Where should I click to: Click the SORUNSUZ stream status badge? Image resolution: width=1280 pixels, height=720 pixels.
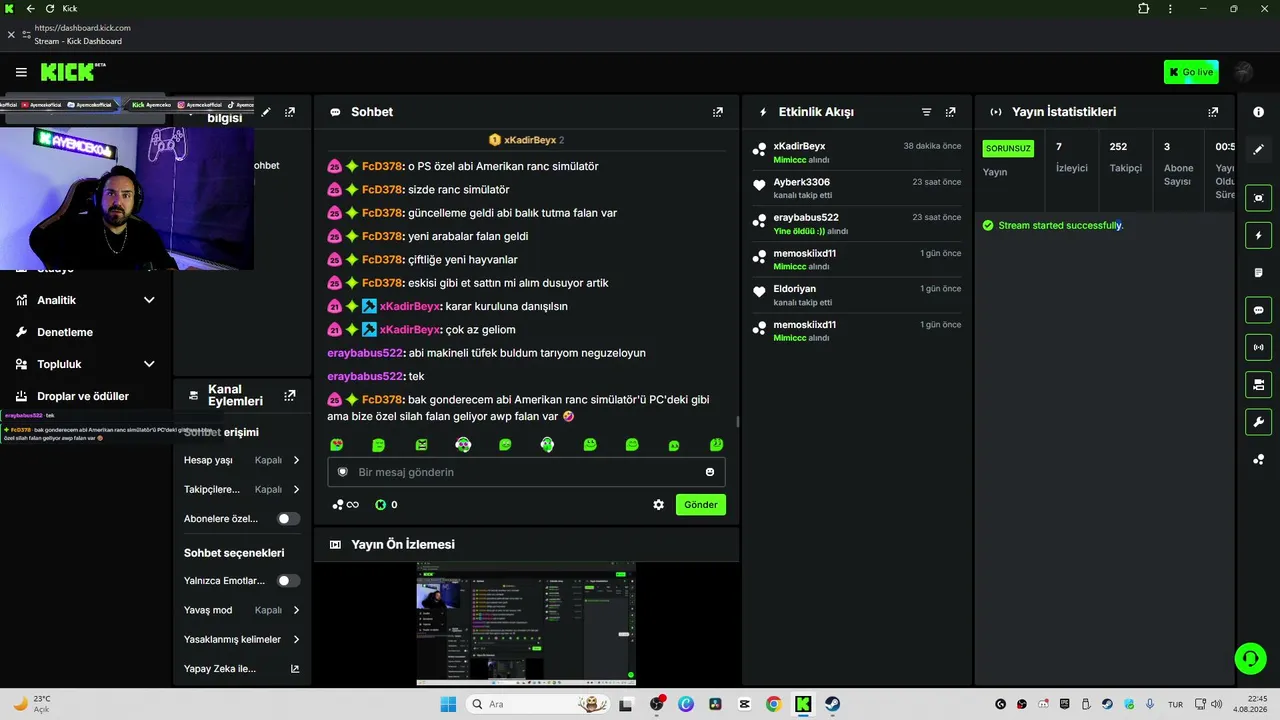1008,148
